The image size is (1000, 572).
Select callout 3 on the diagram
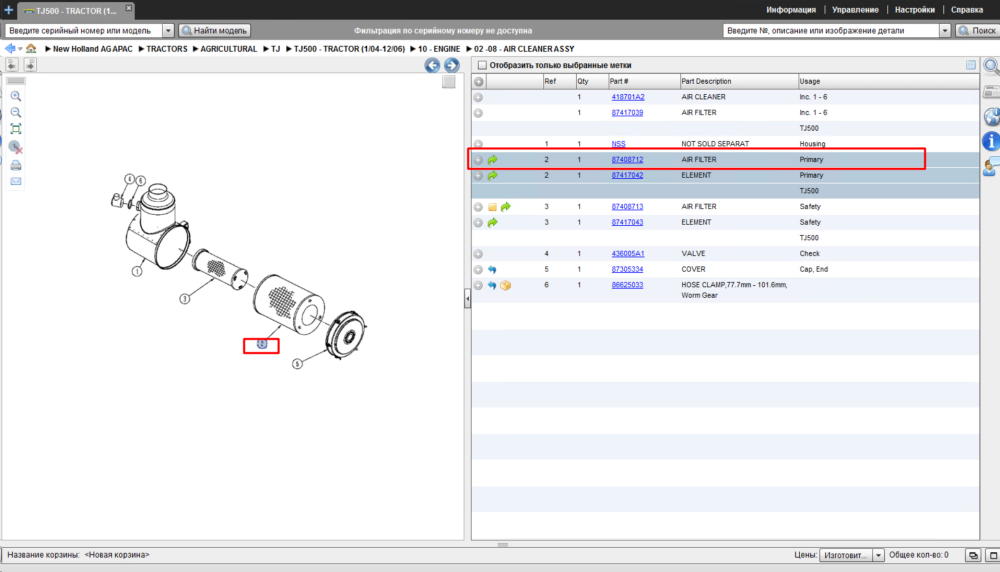[x=184, y=298]
